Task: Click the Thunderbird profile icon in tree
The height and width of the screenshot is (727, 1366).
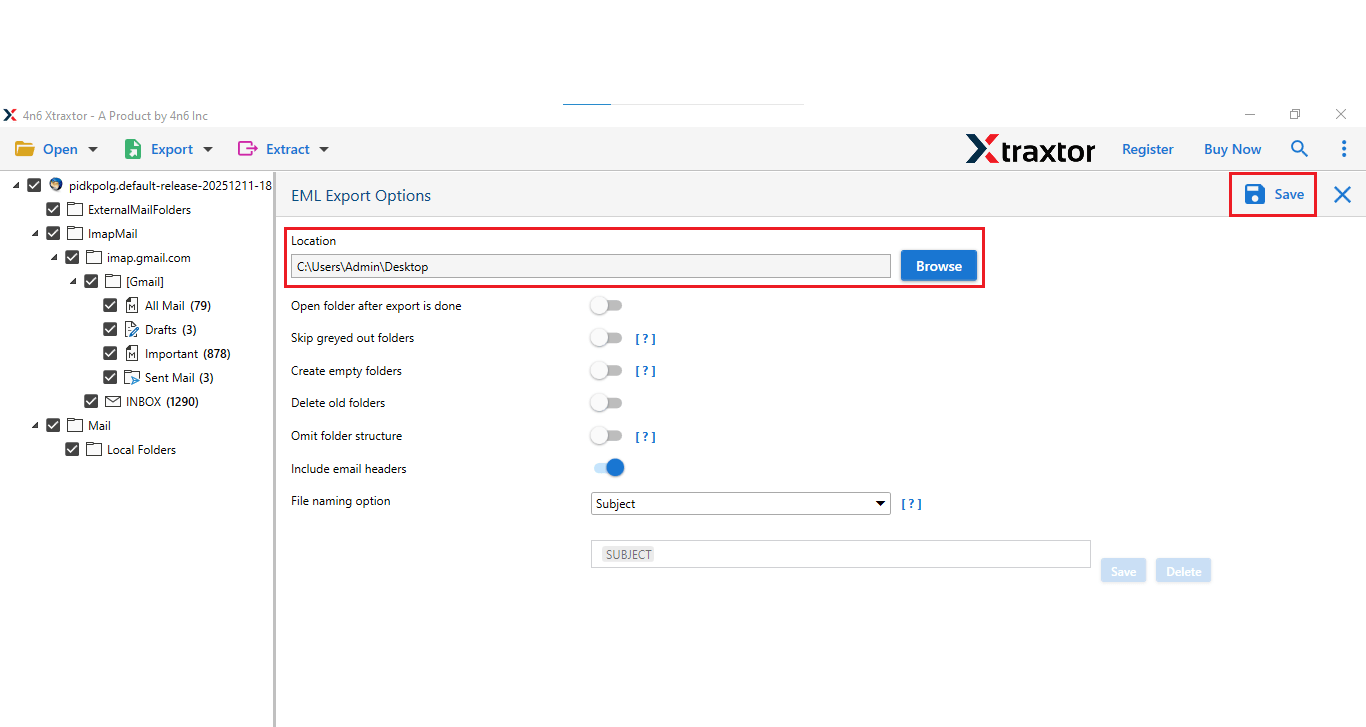Action: [56, 185]
